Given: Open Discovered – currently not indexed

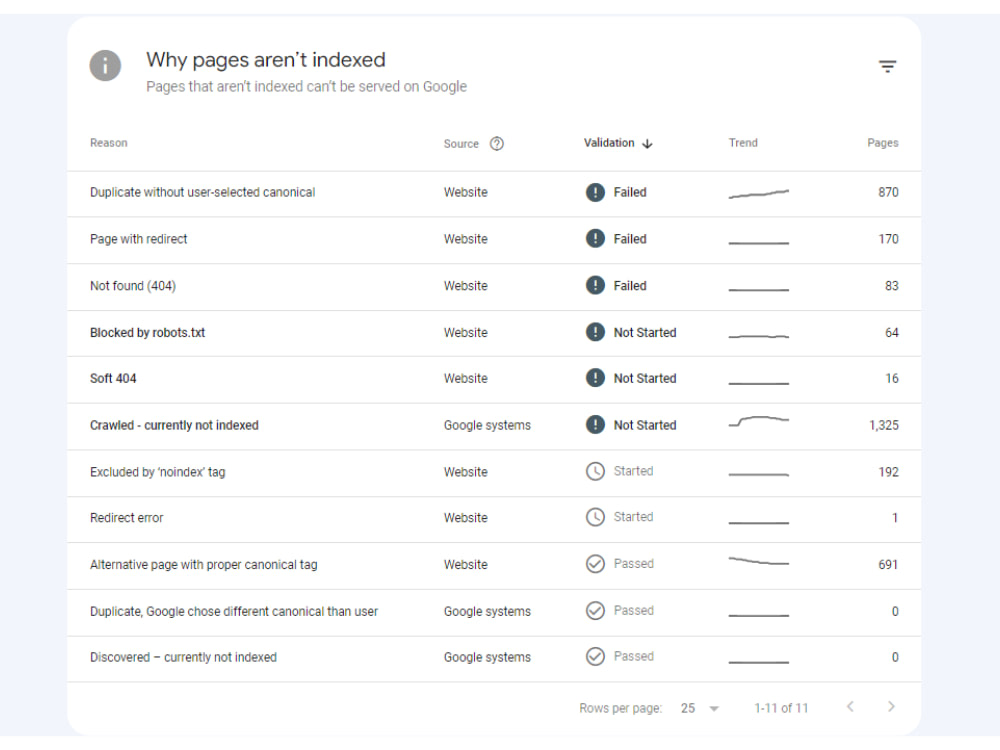Looking at the screenshot, I should (x=183, y=658).
